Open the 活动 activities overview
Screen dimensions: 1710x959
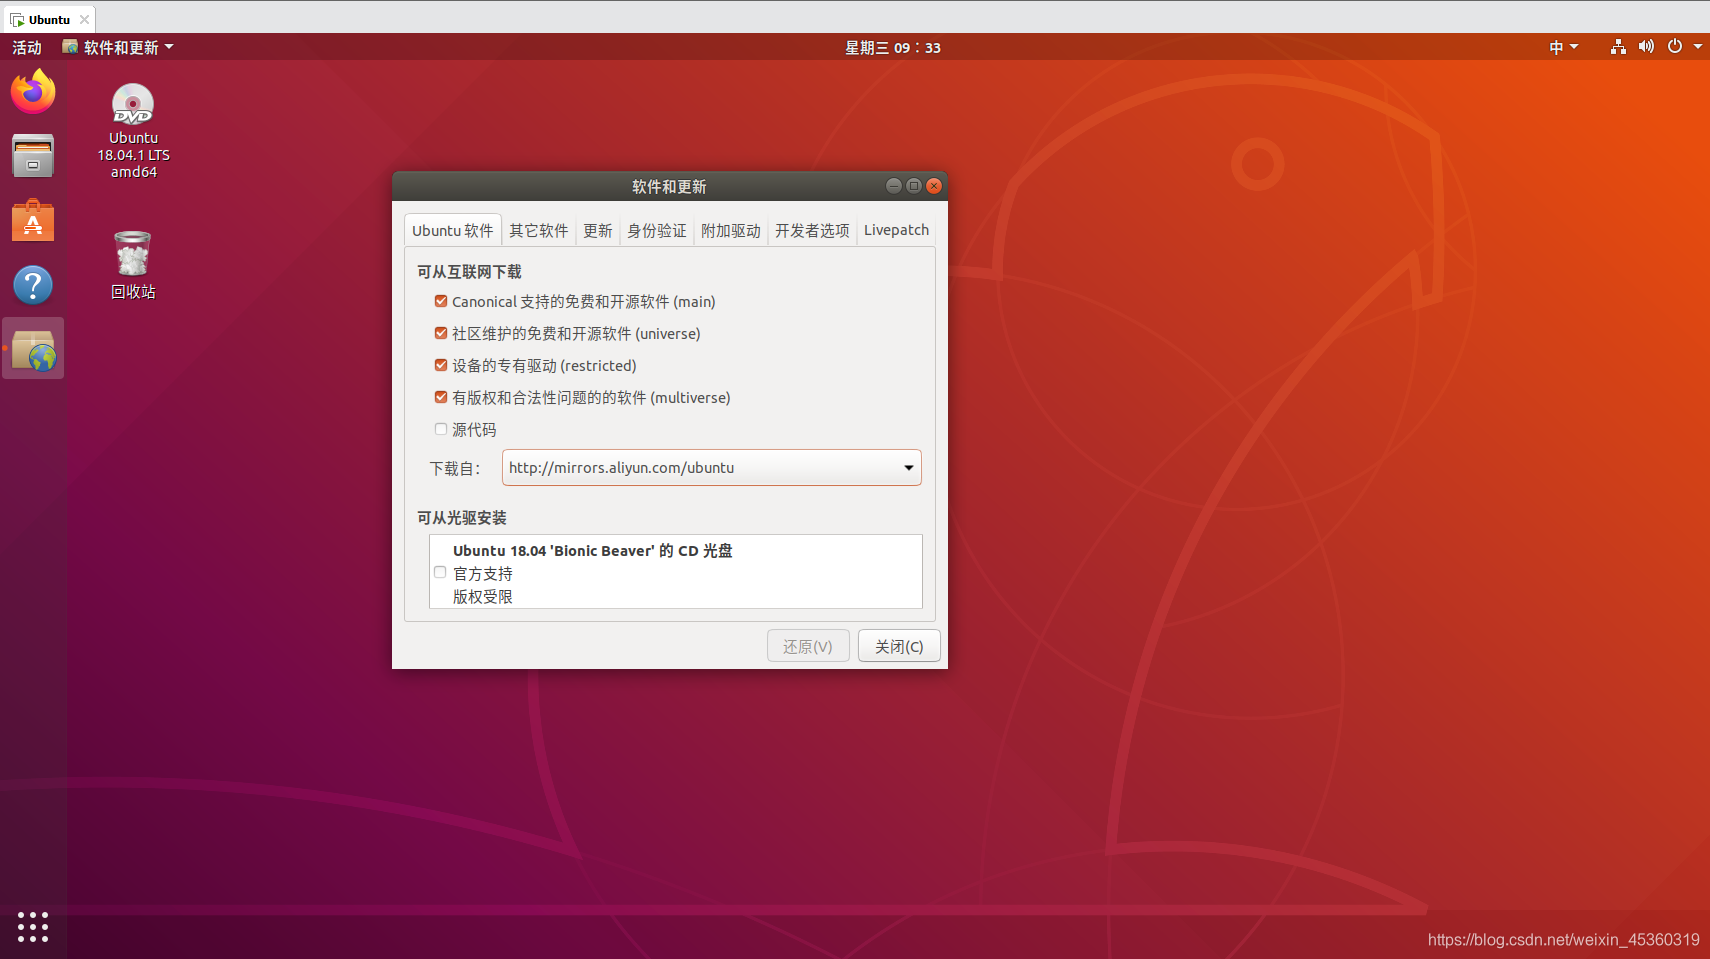point(27,47)
